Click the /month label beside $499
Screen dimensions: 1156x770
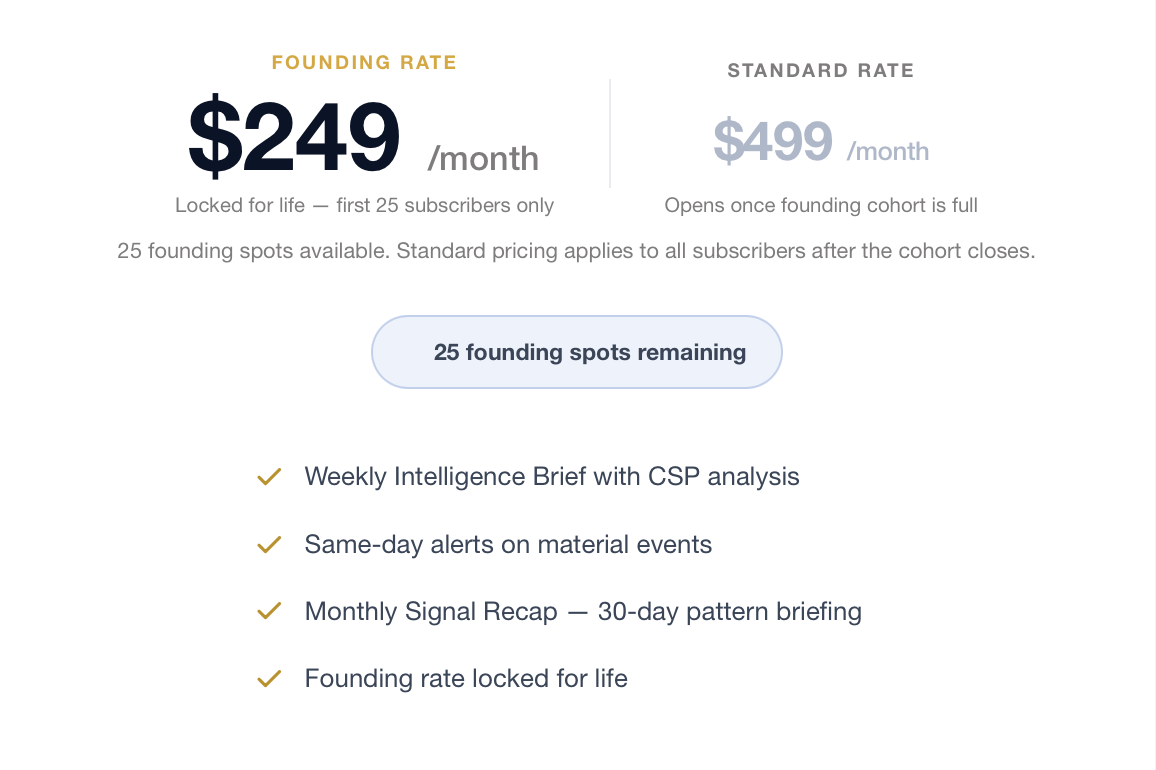point(888,151)
